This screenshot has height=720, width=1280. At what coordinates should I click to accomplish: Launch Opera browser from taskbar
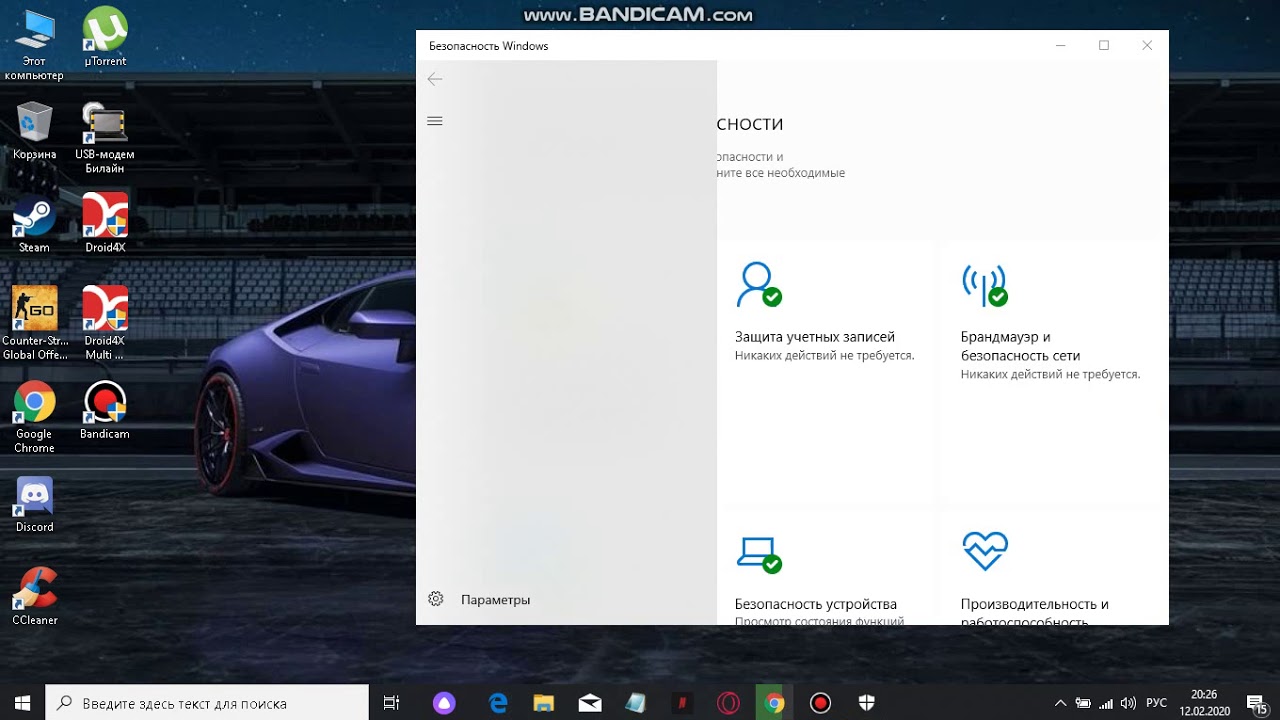pyautogui.click(x=728, y=703)
